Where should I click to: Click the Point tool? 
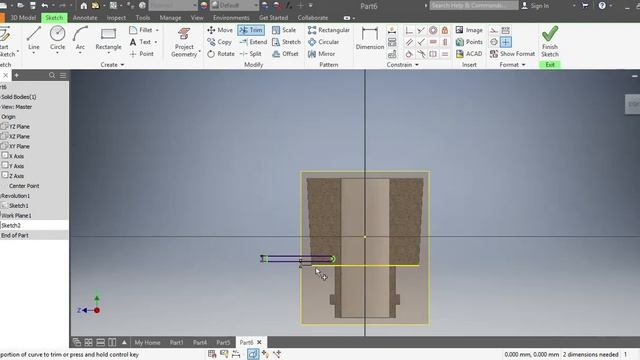pyautogui.click(x=141, y=54)
